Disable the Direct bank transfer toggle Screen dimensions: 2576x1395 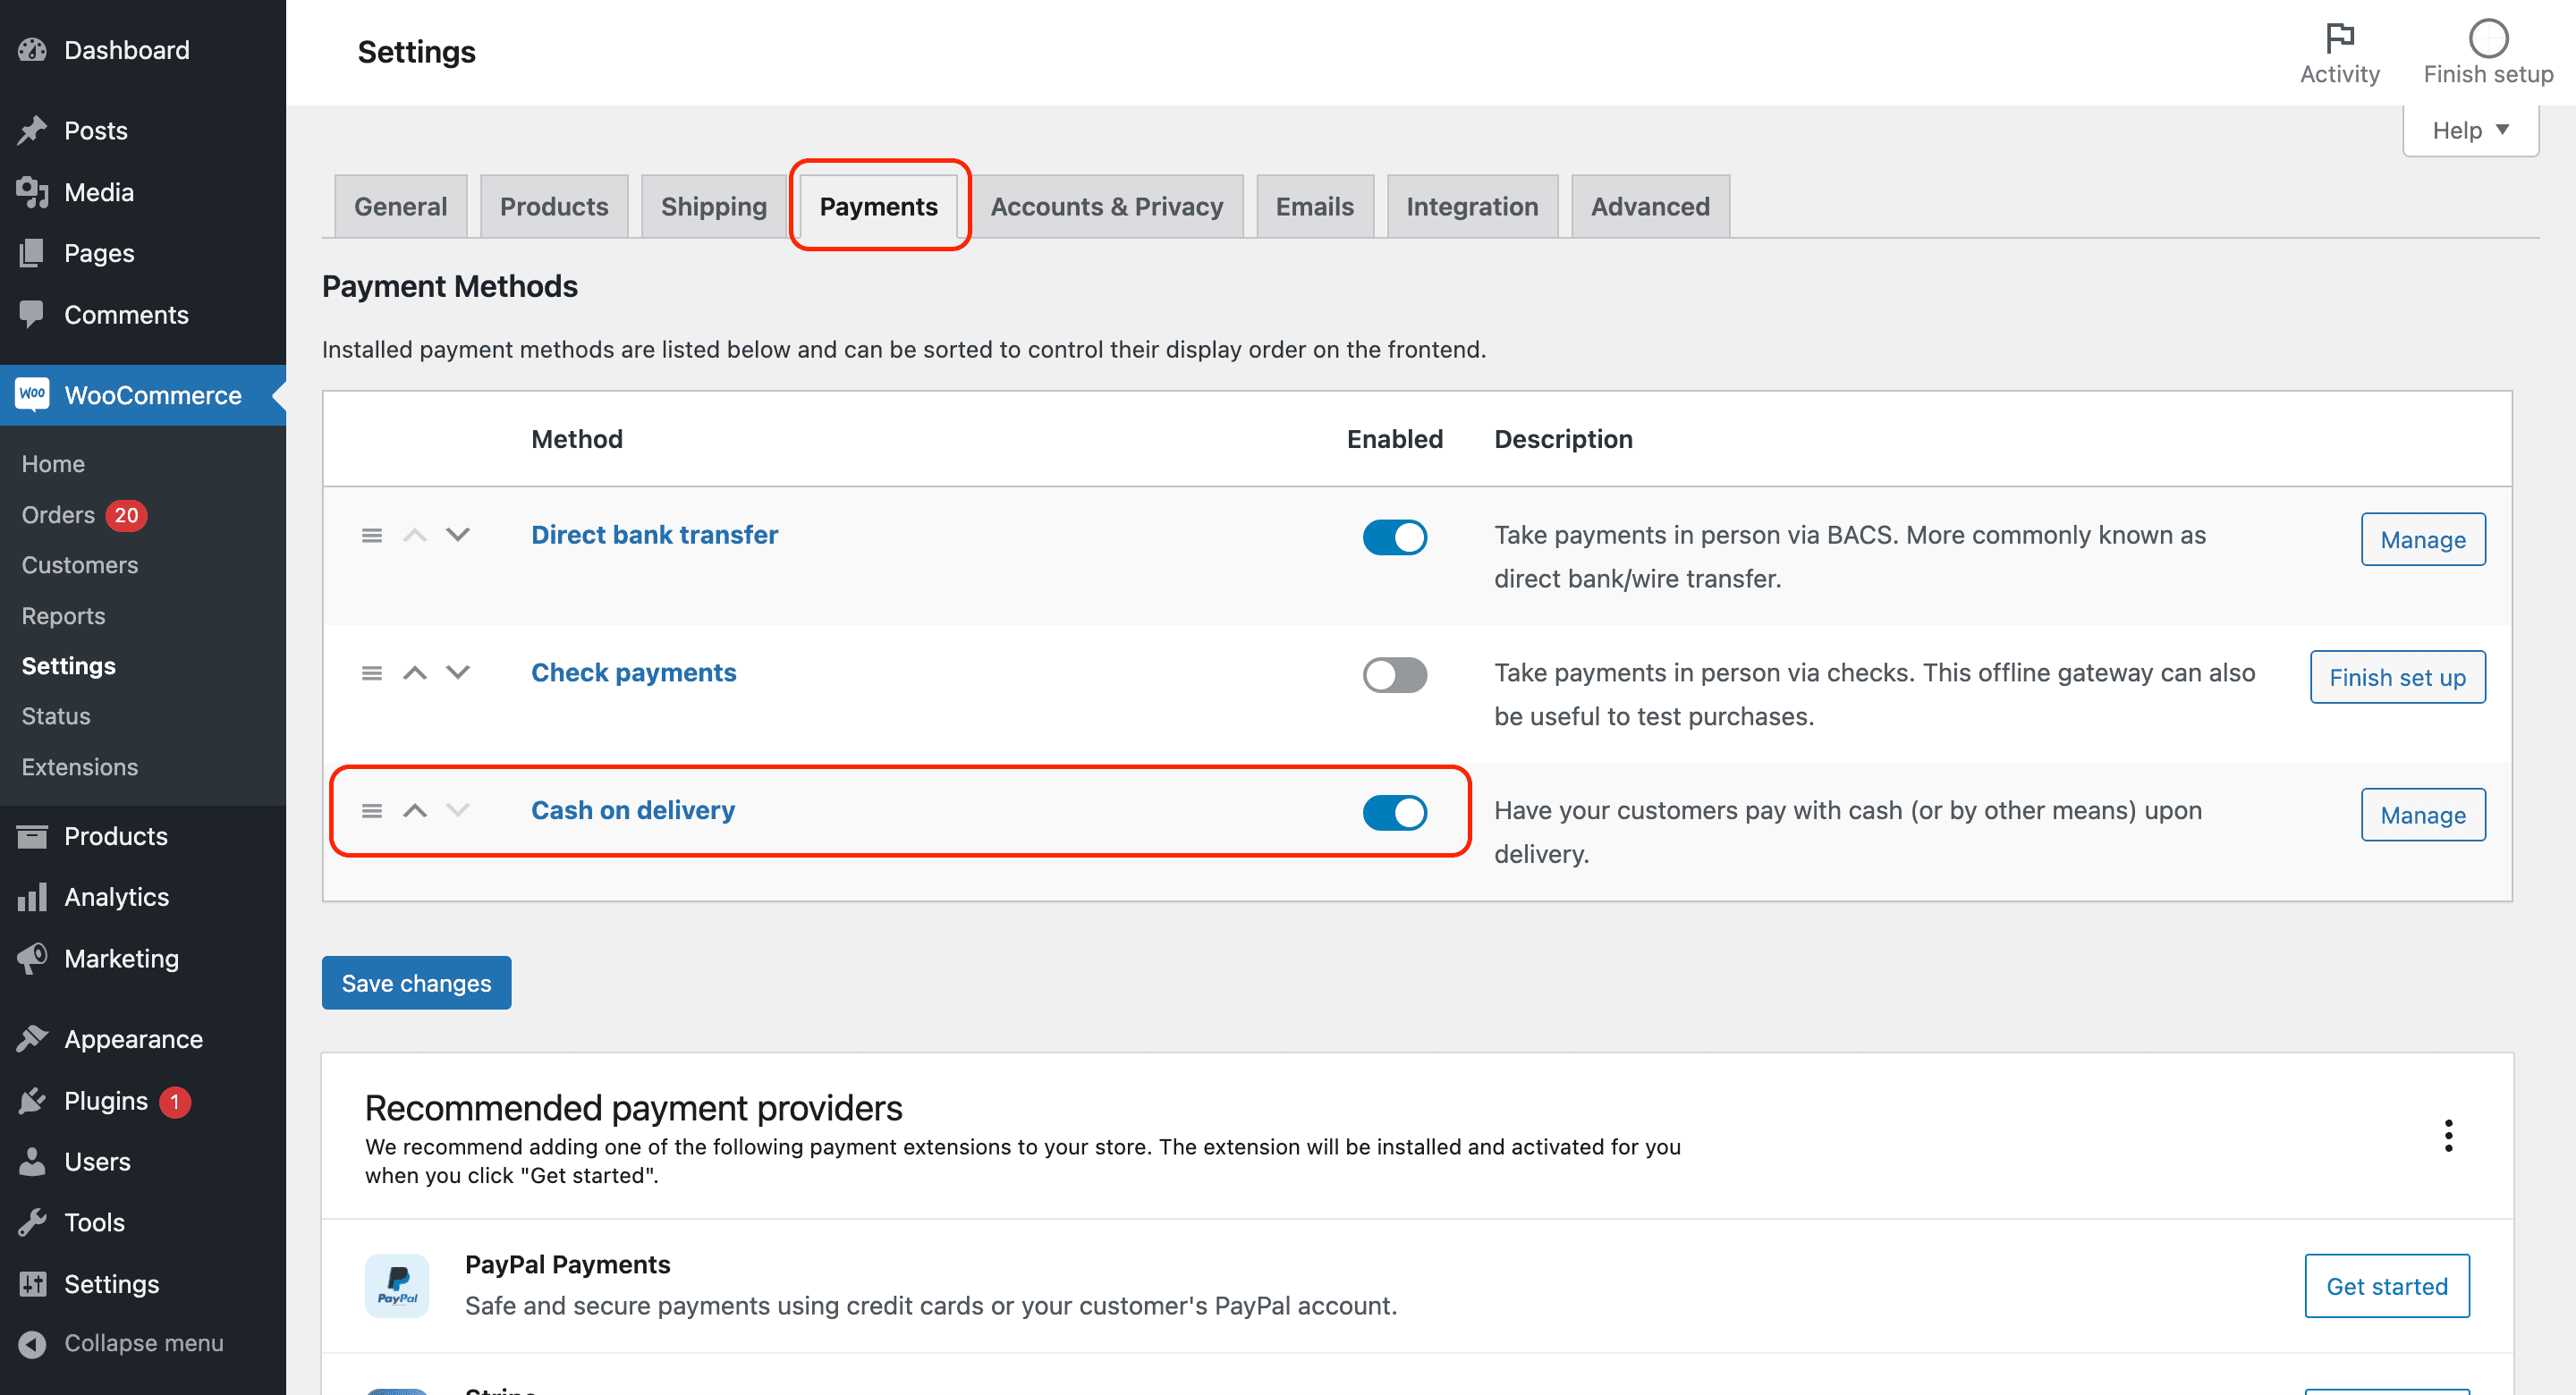1395,537
